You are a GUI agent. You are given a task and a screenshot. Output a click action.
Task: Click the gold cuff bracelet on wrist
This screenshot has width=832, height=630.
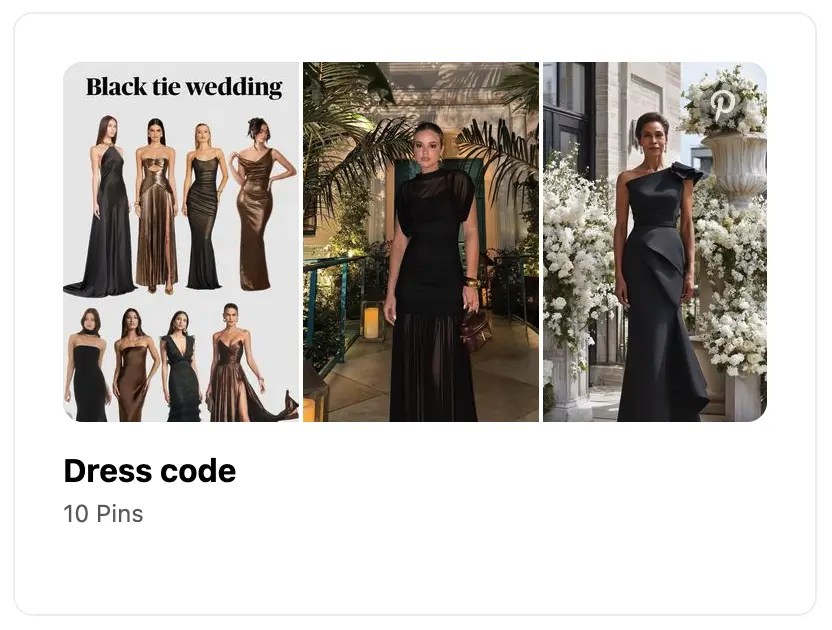pos(470,282)
